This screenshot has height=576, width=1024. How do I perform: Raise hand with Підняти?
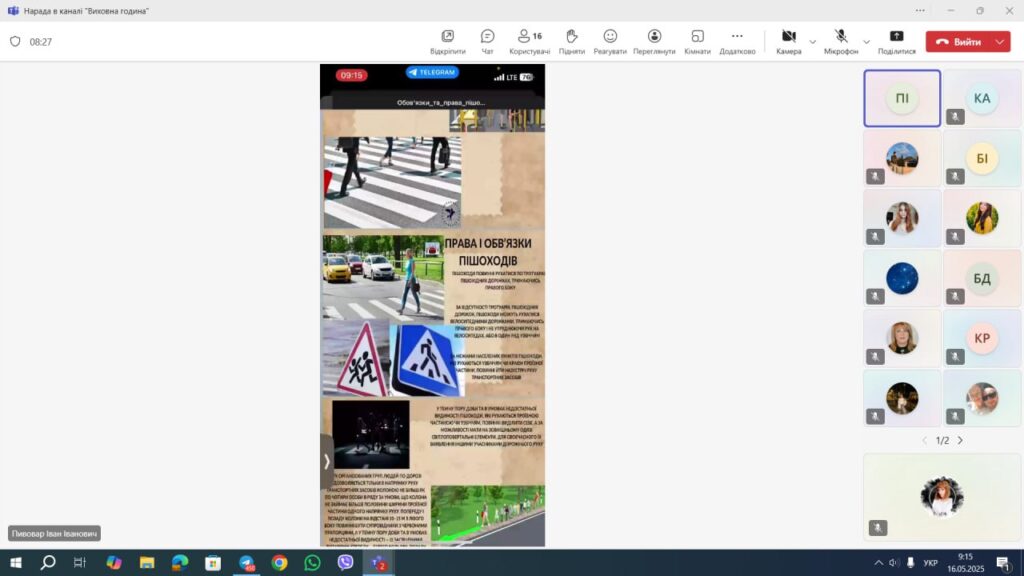click(571, 42)
